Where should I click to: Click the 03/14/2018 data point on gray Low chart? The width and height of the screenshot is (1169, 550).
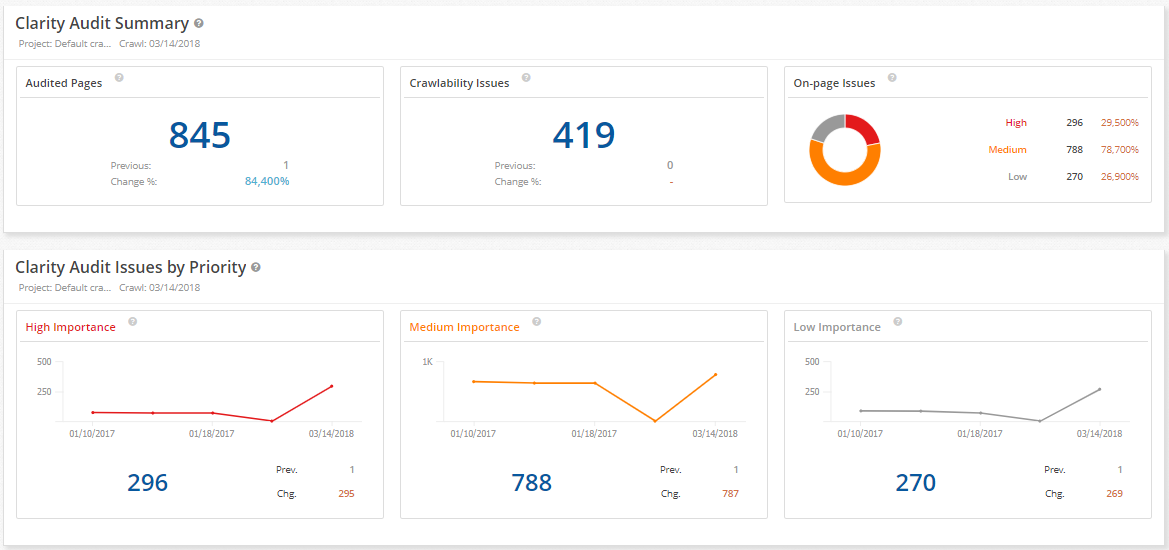1099,389
